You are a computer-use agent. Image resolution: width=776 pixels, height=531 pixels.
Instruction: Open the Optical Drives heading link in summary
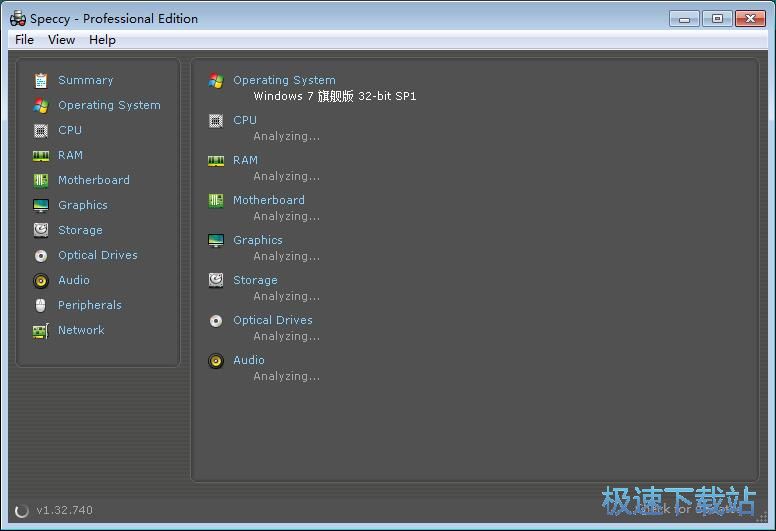tap(273, 320)
